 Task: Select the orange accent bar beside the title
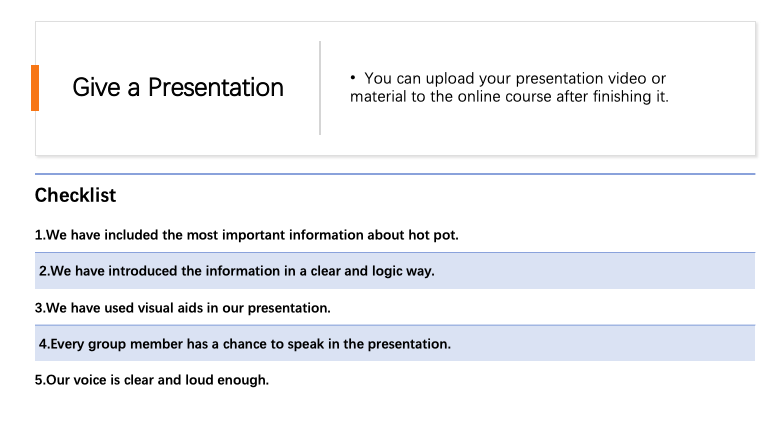coord(35,88)
